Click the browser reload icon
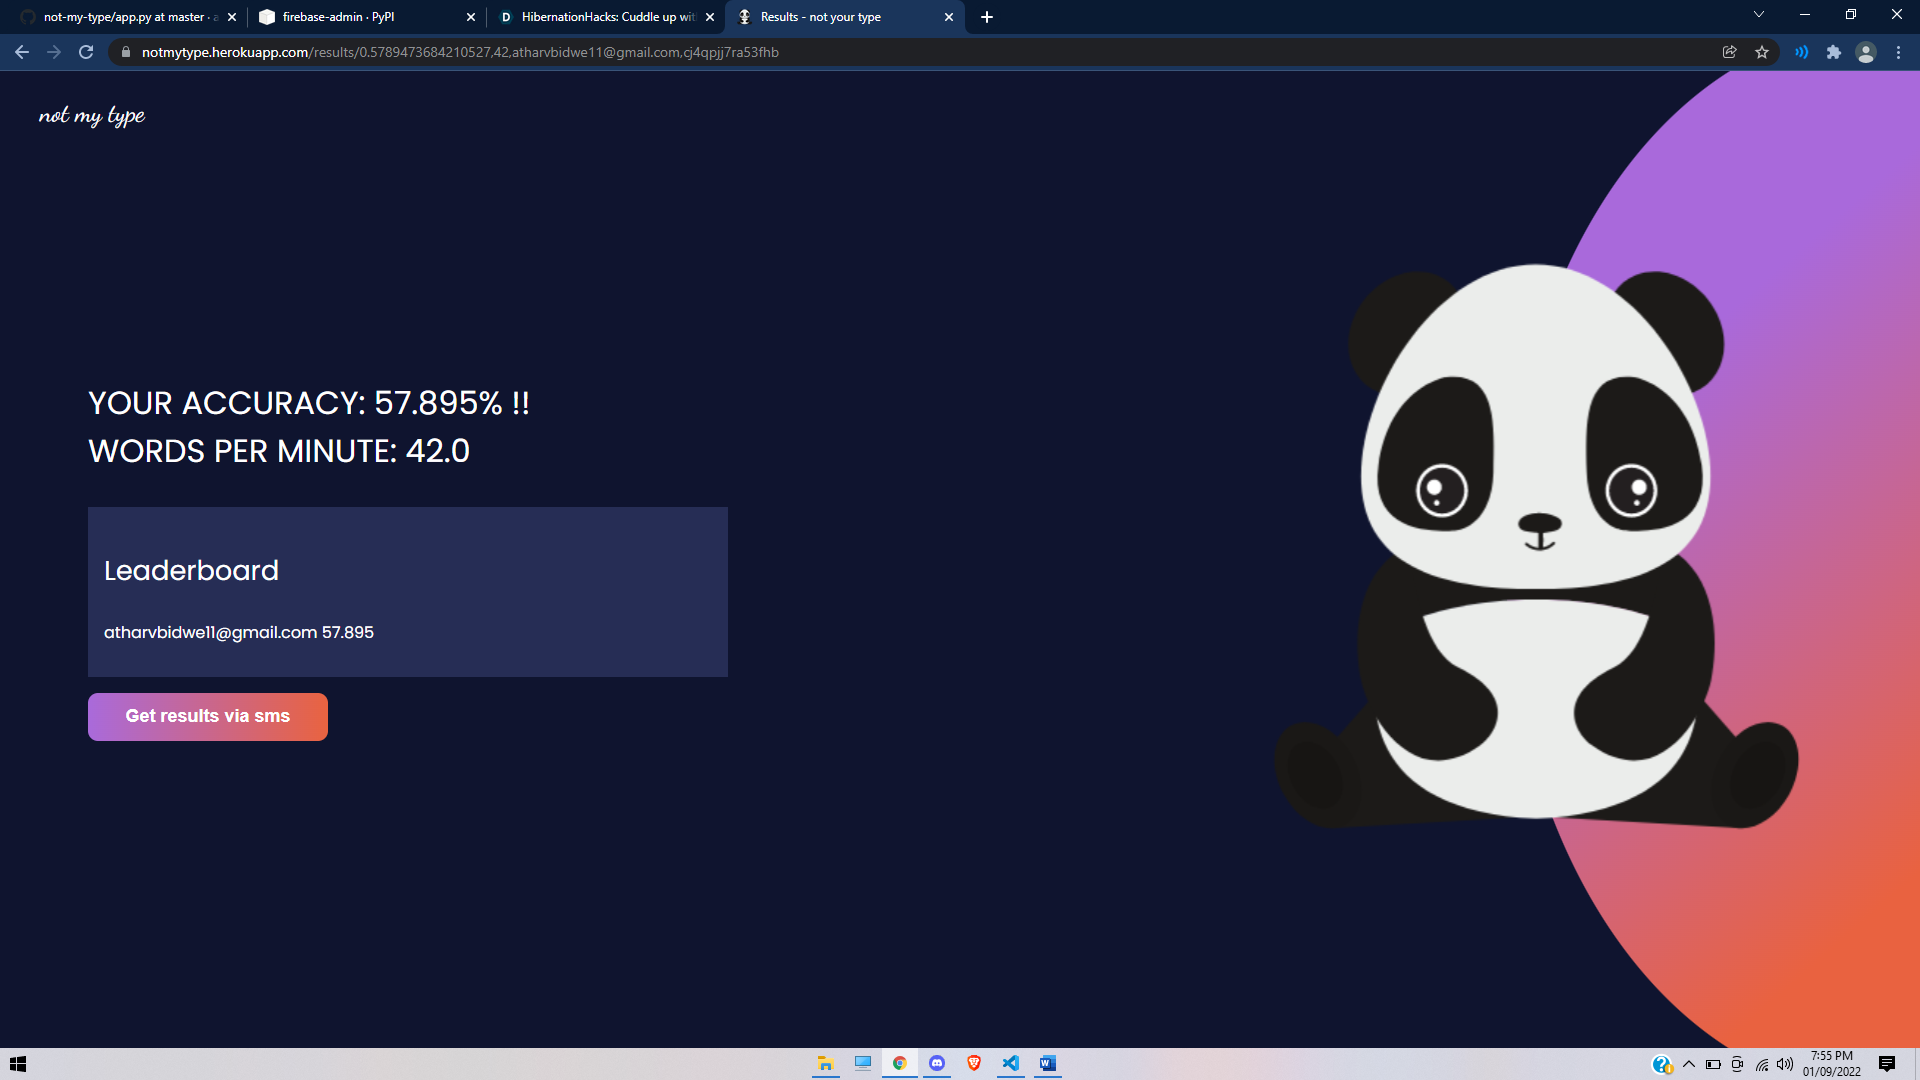The height and width of the screenshot is (1080, 1920). click(86, 52)
